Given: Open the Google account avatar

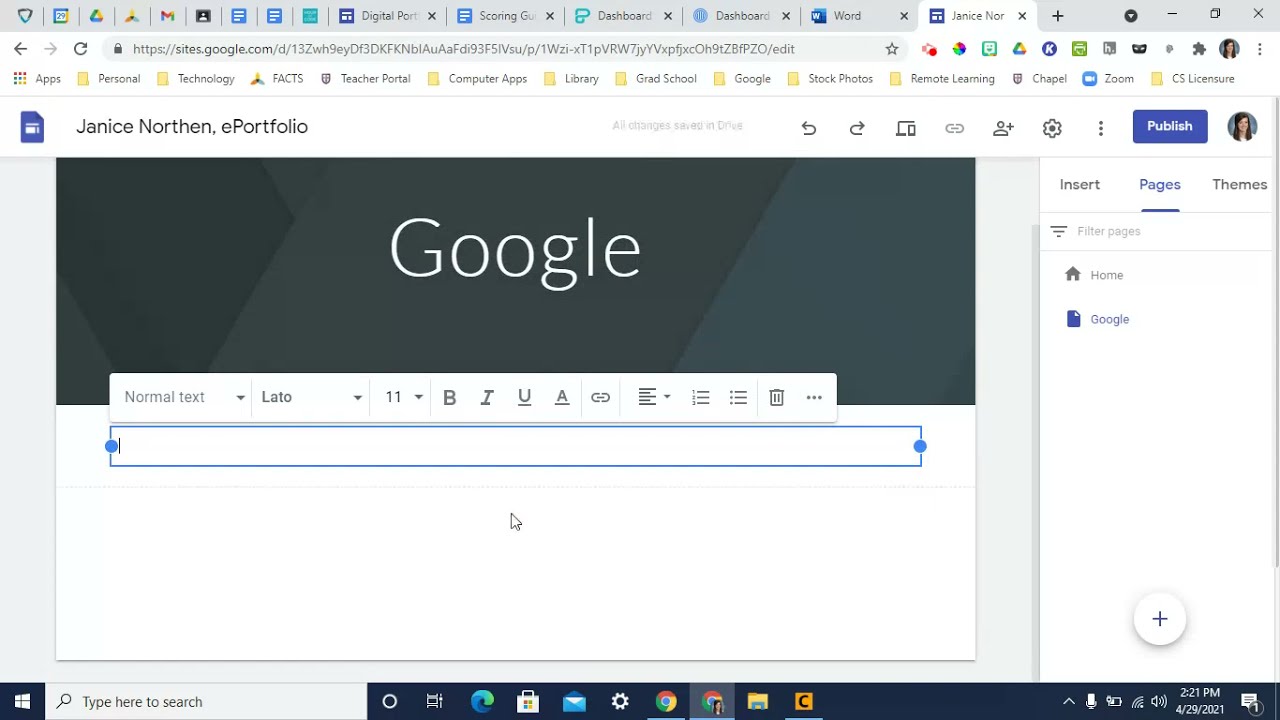Looking at the screenshot, I should coord(1242,126).
